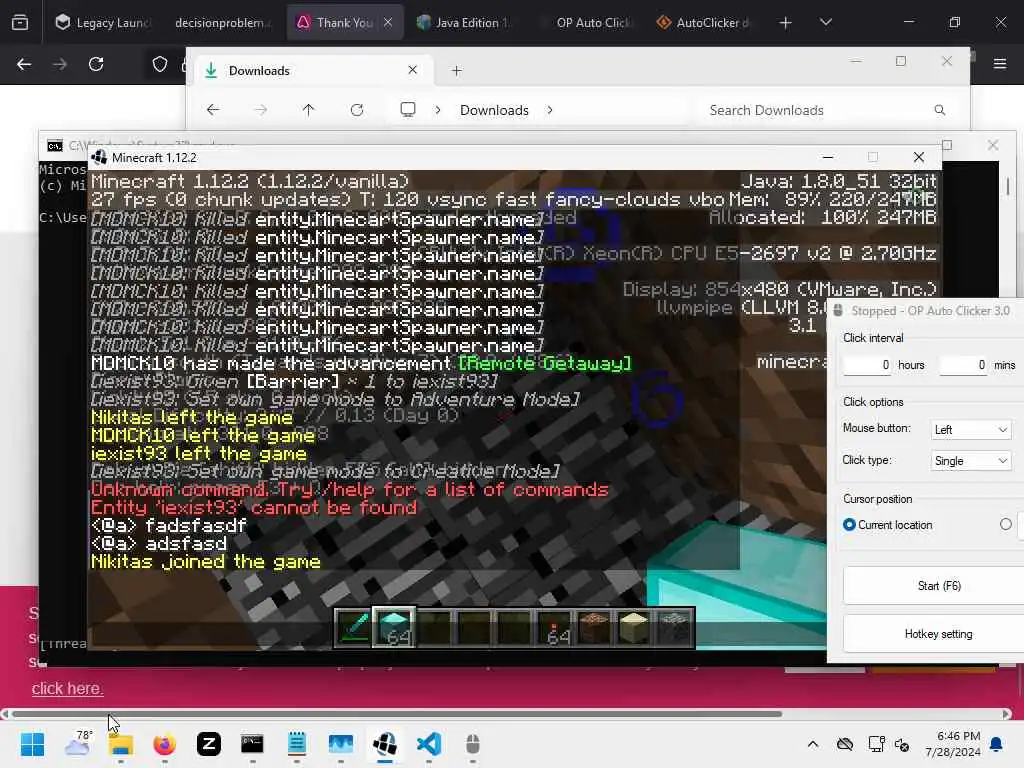Image resolution: width=1024 pixels, height=768 pixels.
Task: Switch to Minecraft launcher taskbar icon
Action: tap(385, 744)
